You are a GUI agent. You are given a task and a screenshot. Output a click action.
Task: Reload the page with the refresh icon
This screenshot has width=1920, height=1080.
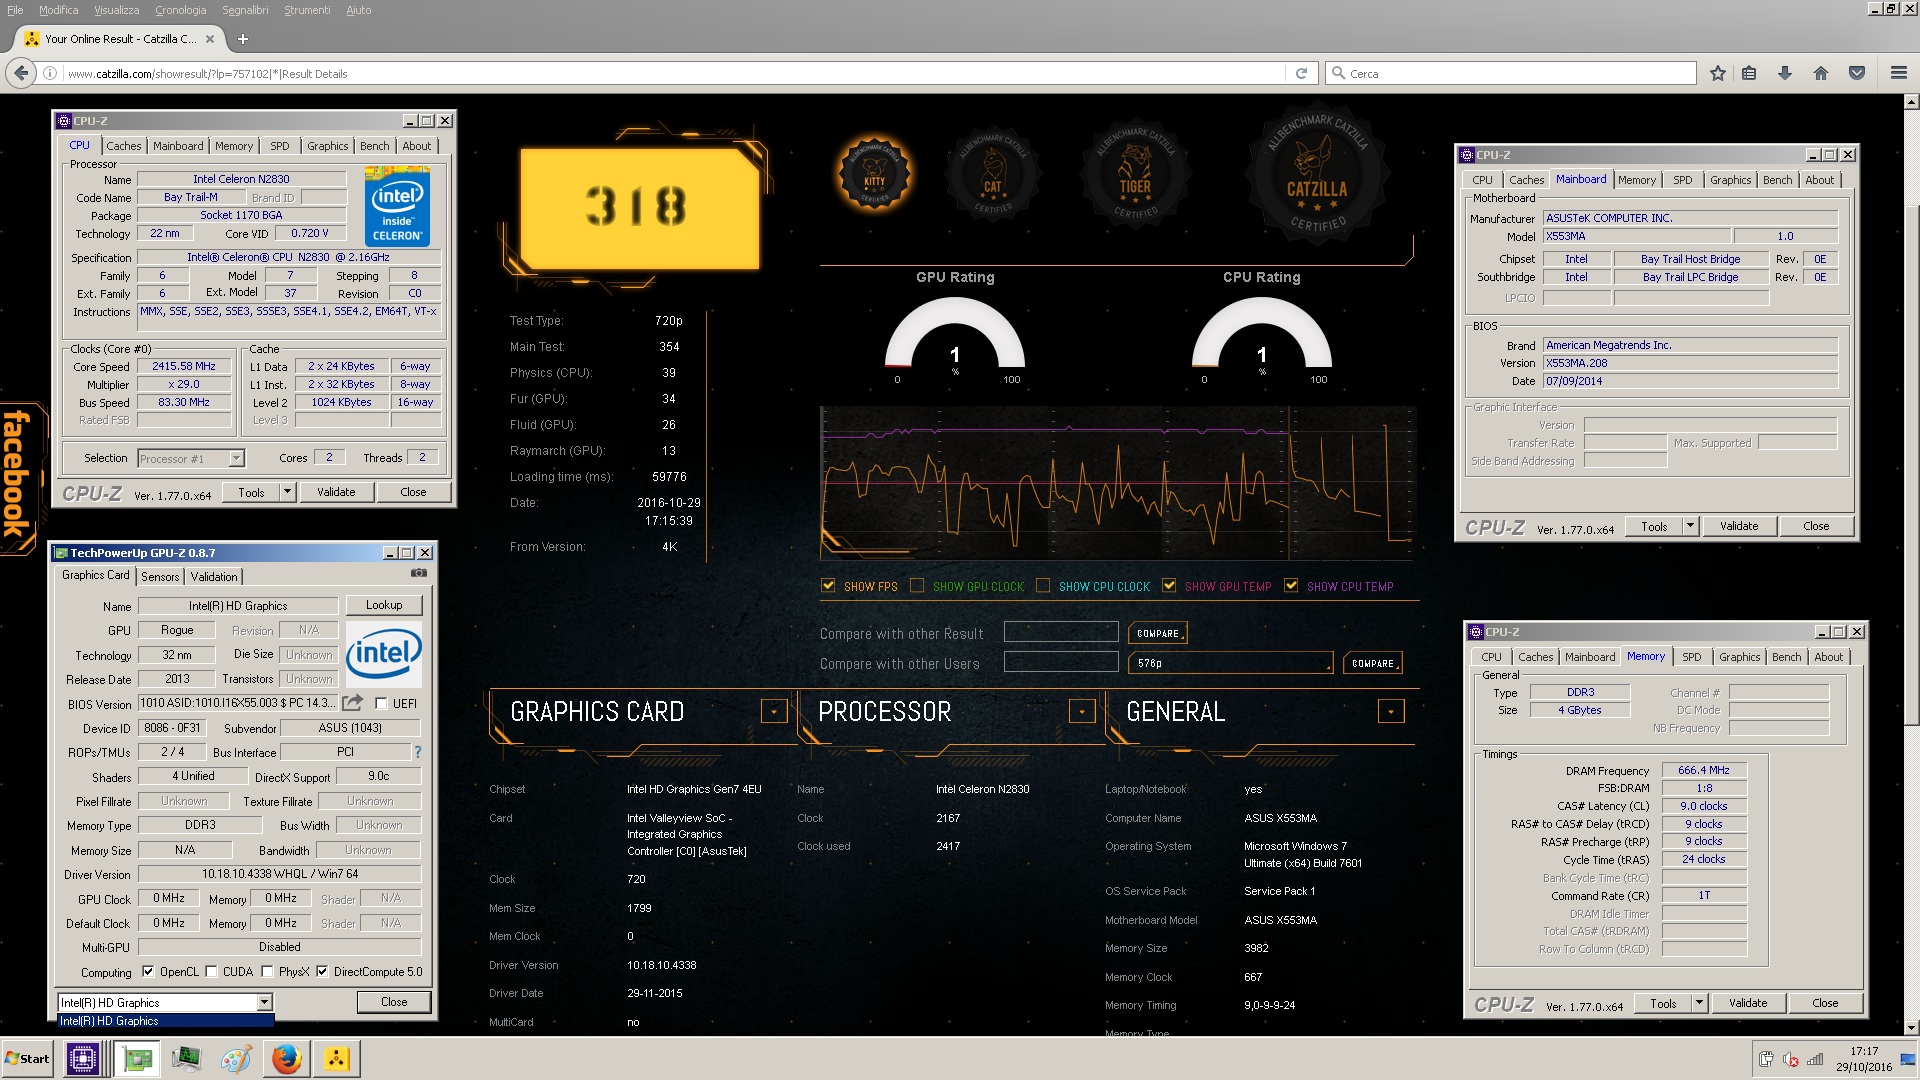pos(1301,73)
